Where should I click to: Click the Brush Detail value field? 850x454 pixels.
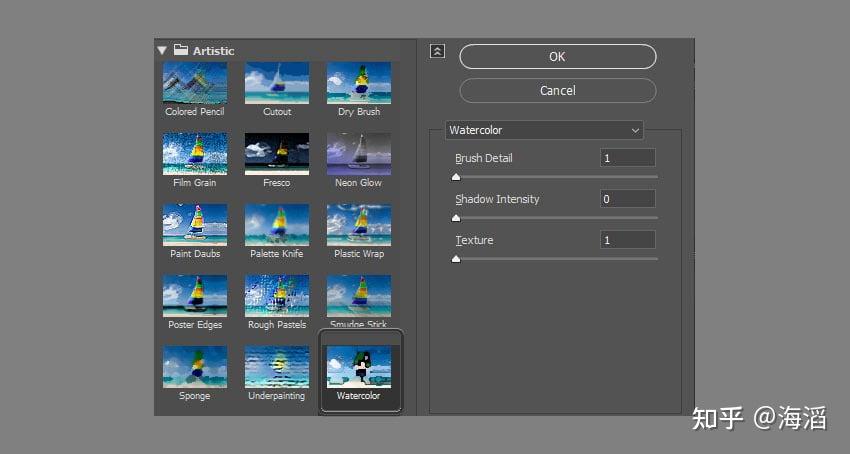[628, 158]
